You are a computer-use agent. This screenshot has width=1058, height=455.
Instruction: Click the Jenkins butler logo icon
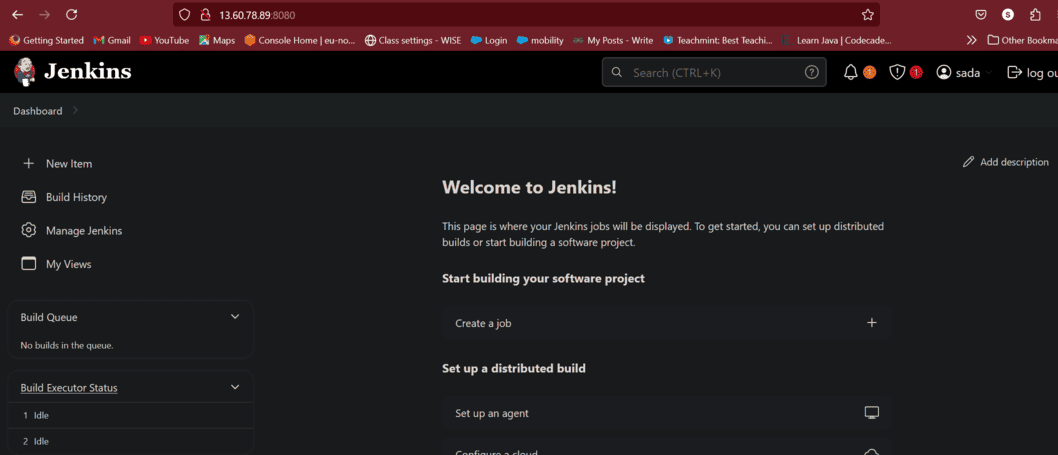[26, 72]
